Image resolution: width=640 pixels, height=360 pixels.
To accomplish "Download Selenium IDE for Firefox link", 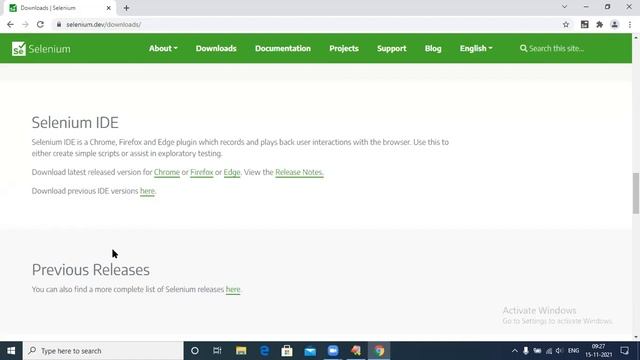I will [x=202, y=172].
